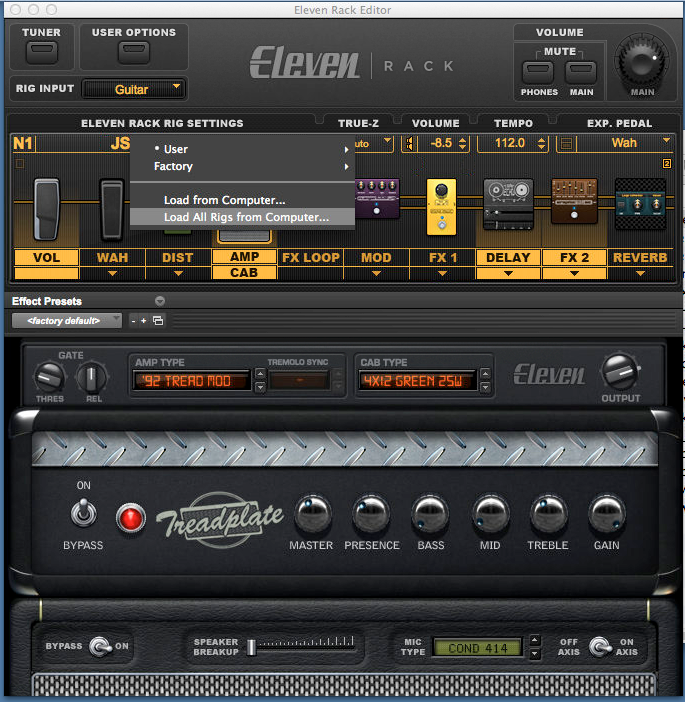Click the small number 2 badge icon
The height and width of the screenshot is (702, 685).
coord(666,163)
